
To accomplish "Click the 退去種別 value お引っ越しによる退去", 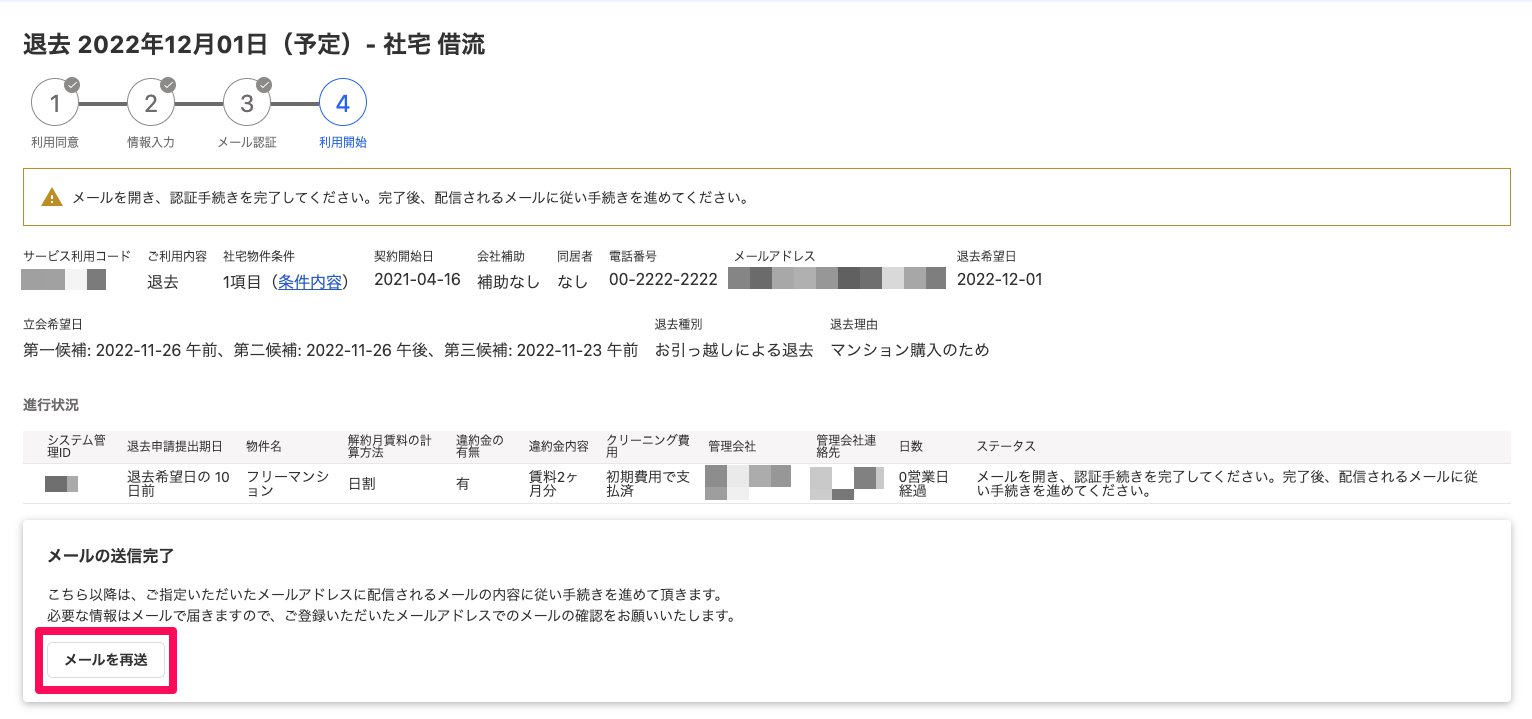I will (x=734, y=350).
